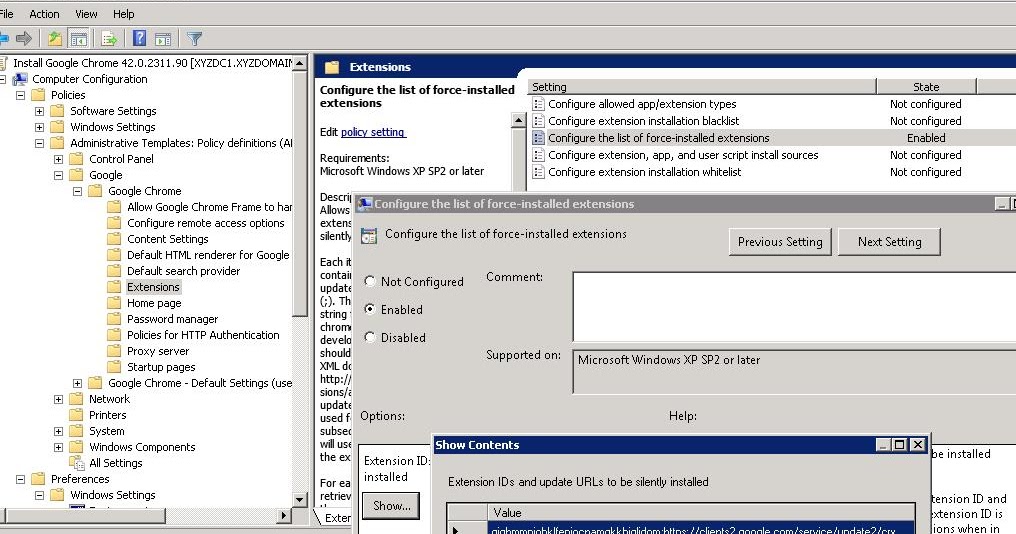Collapse the Preferences node
This screenshot has height=534, width=1016.
tap(21, 479)
